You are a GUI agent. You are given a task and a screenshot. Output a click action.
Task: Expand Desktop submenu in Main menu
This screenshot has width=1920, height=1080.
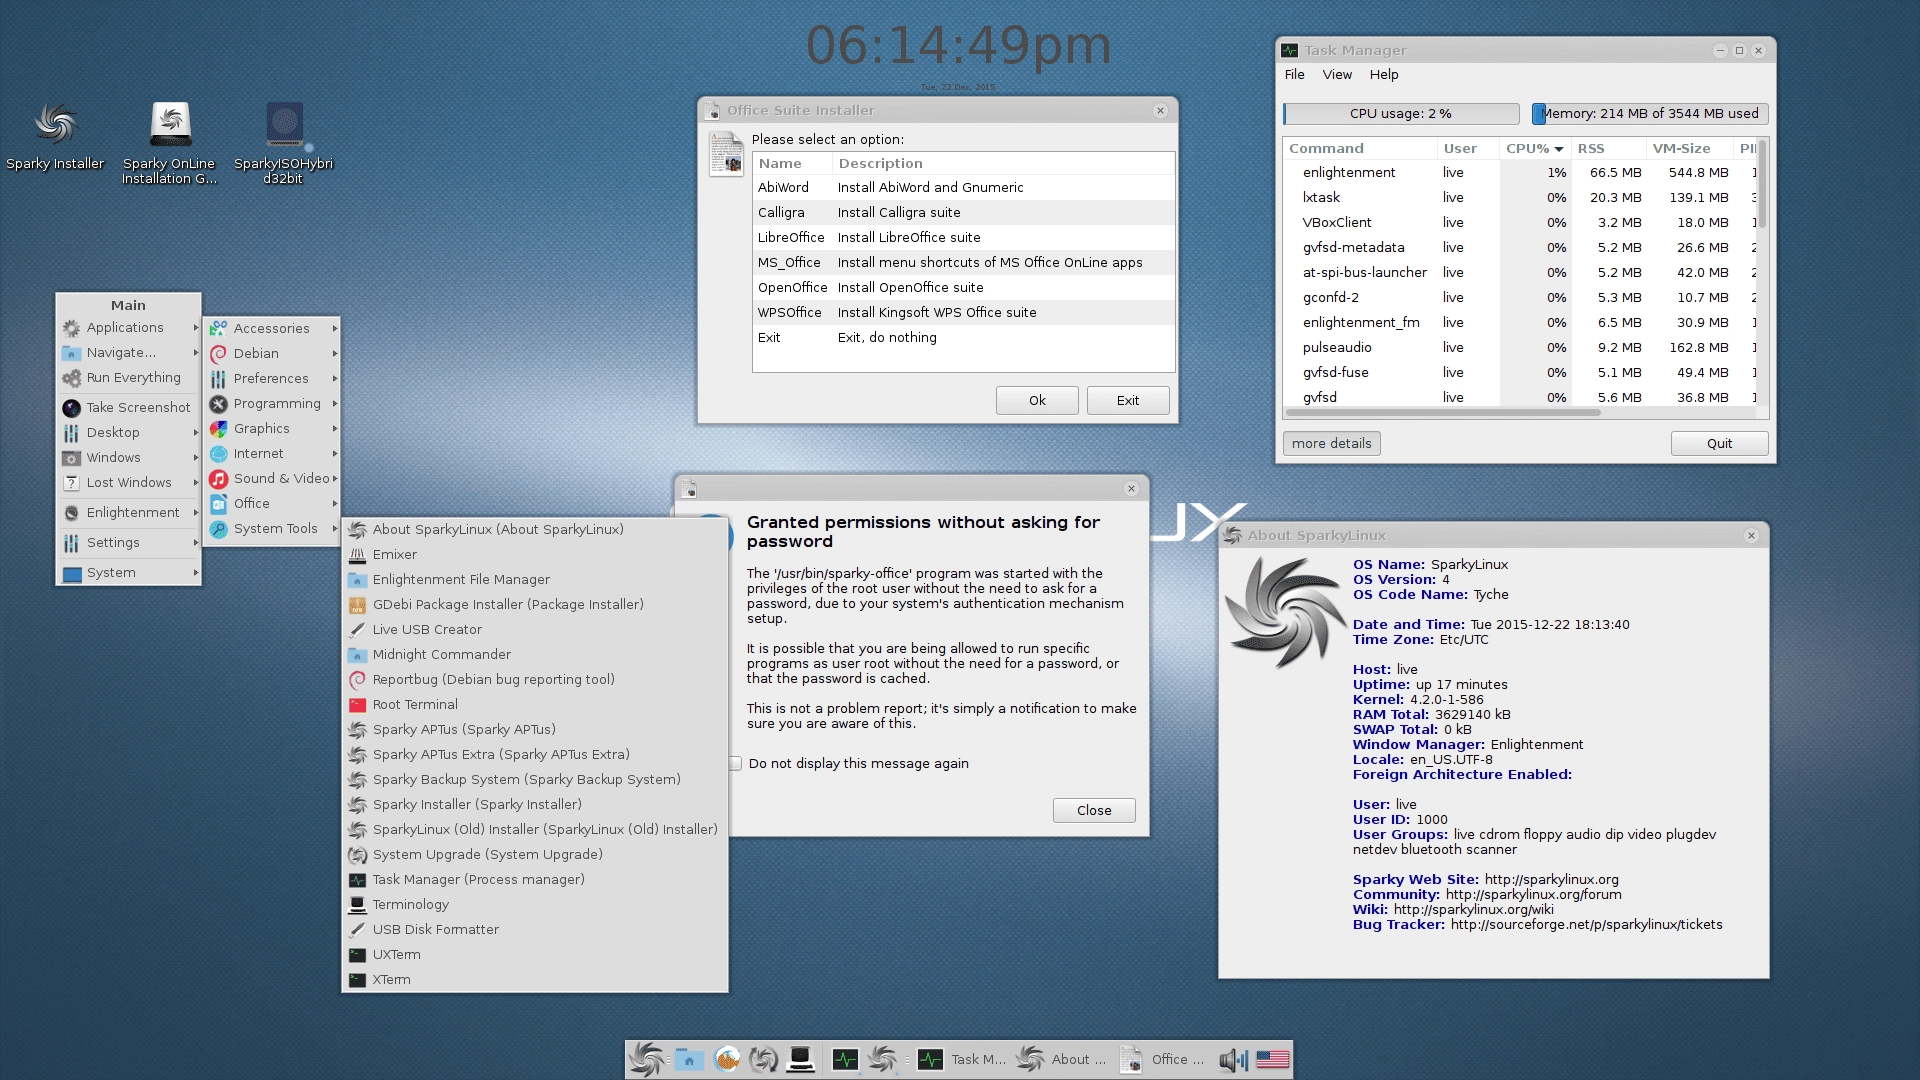[x=129, y=432]
